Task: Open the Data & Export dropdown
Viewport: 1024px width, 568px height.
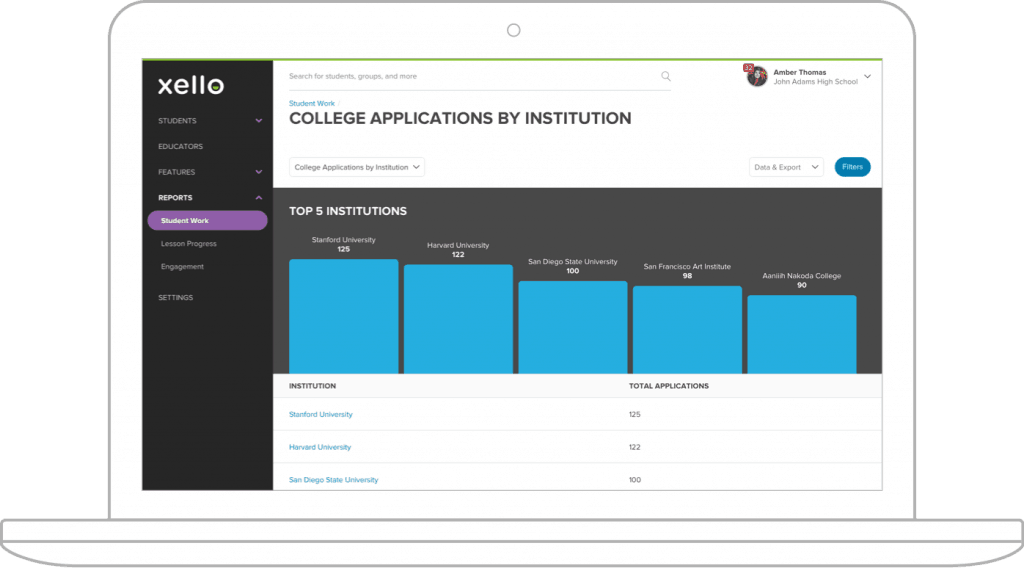Action: (786, 167)
